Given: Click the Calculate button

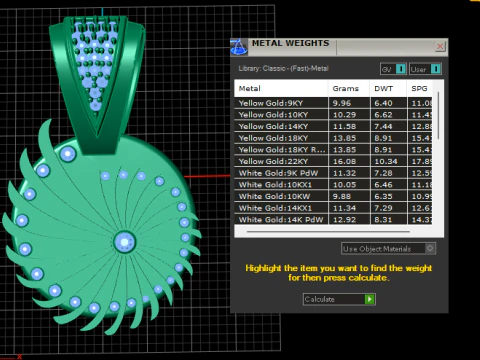Looking at the screenshot, I should [x=339, y=299].
